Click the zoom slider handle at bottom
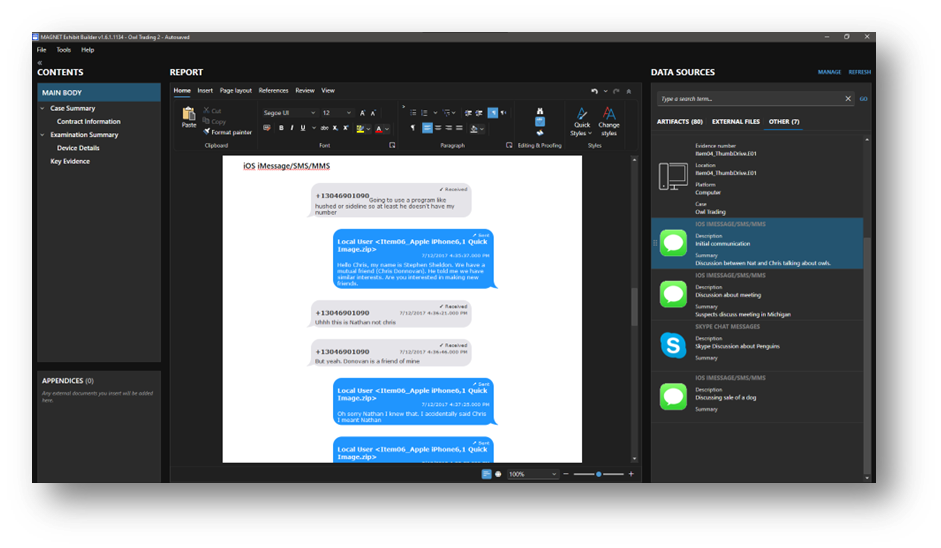Viewport: 941px width, 548px height. click(598, 474)
